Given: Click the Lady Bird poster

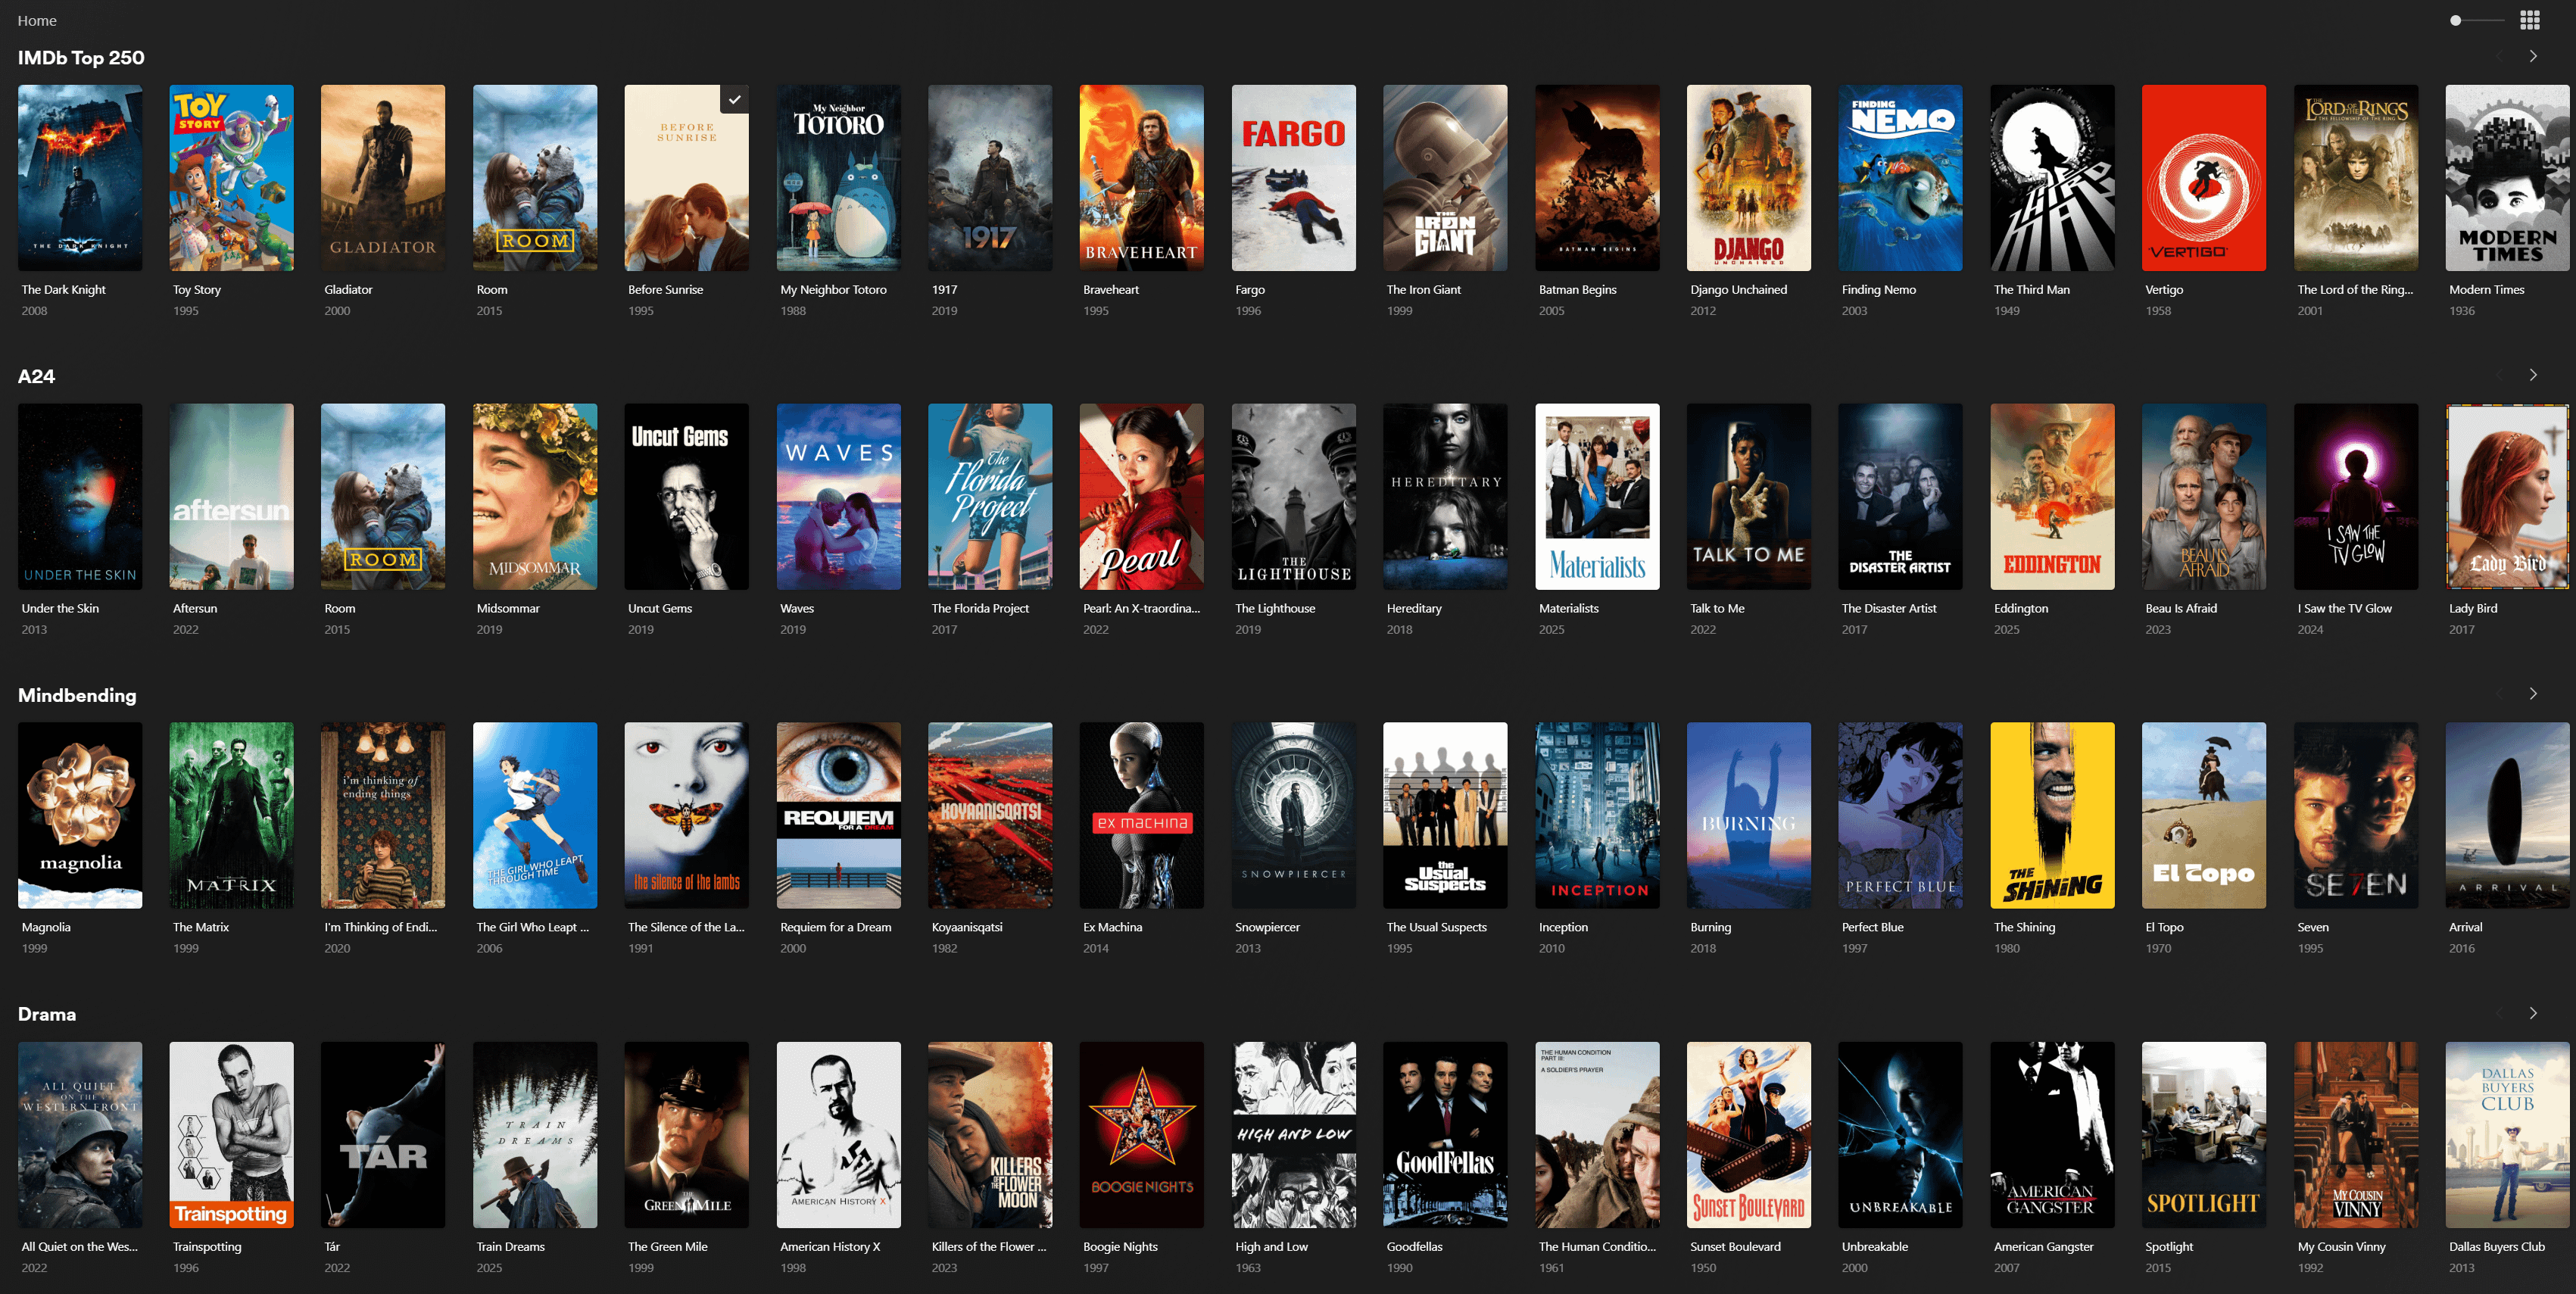Looking at the screenshot, I should coord(2507,497).
